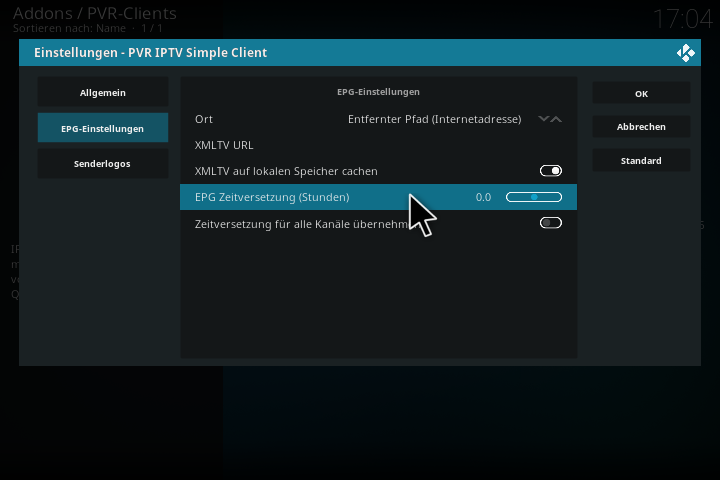Select next Ort option with down arrow

click(544, 119)
